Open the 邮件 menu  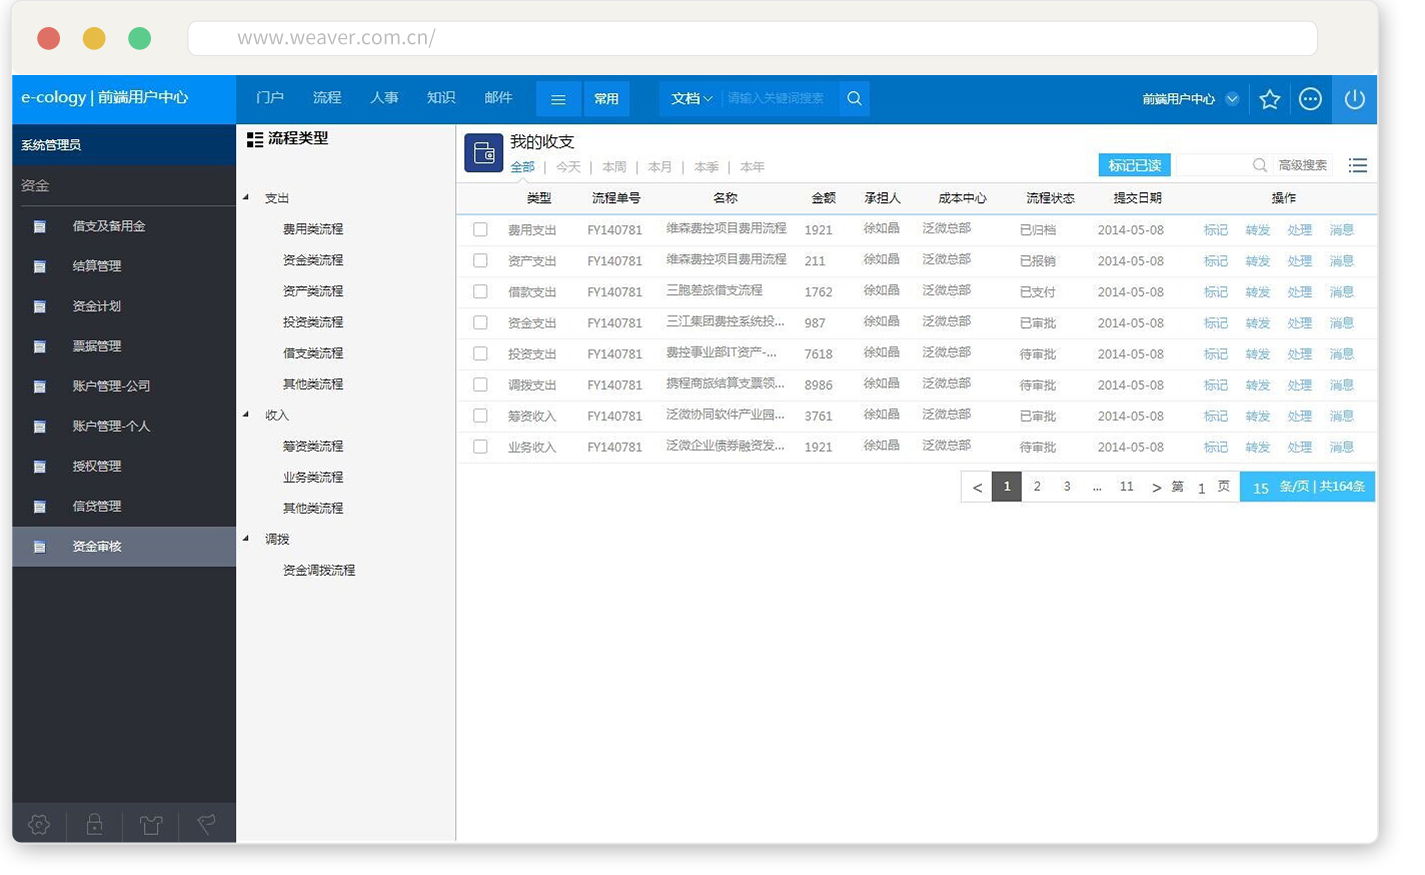(498, 98)
